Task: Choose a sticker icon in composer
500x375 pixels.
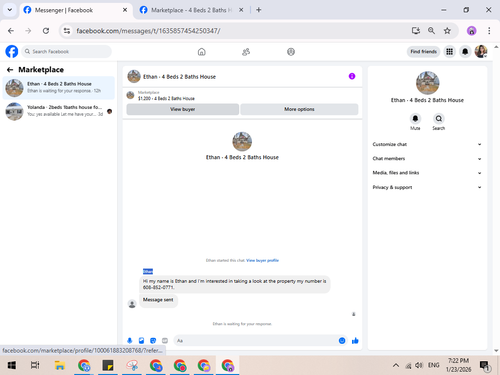Action: 153,340
